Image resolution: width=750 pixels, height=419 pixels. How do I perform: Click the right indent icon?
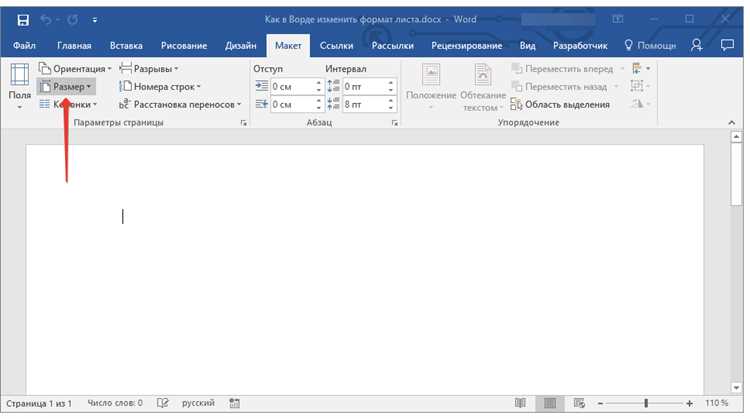(261, 104)
